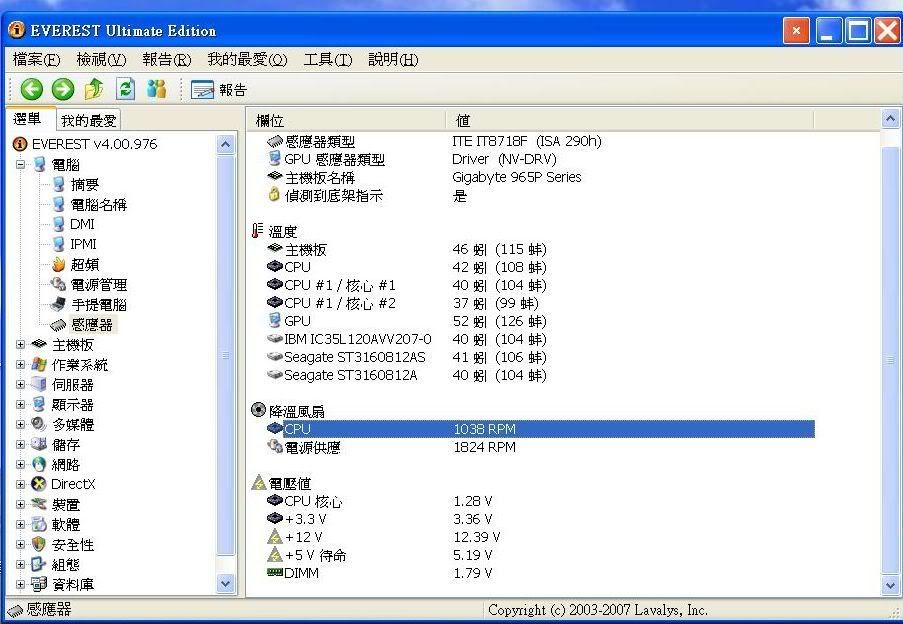This screenshot has height=624, width=903.
Task: Click the 顯示器 monitor icon
Action: 39,405
